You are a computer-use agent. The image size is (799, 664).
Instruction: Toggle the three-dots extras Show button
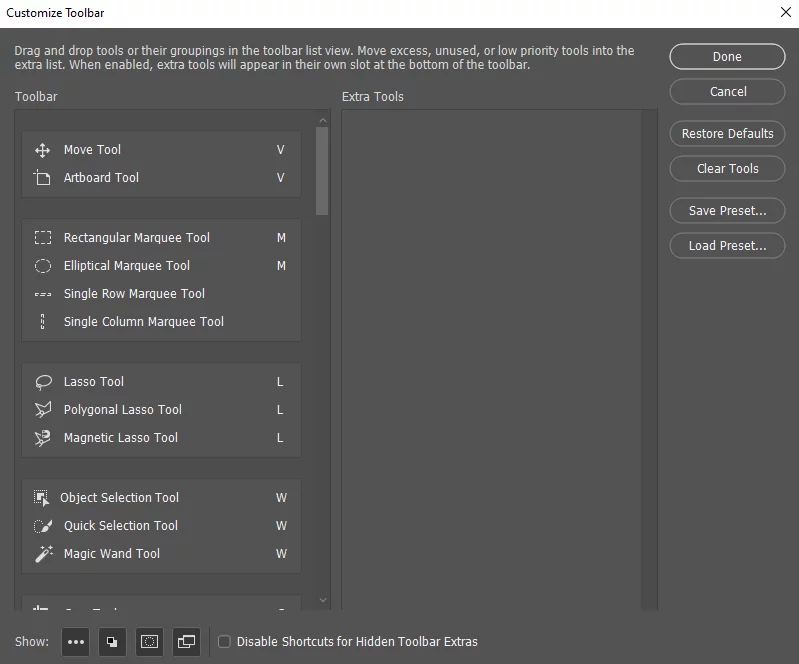[75, 642]
